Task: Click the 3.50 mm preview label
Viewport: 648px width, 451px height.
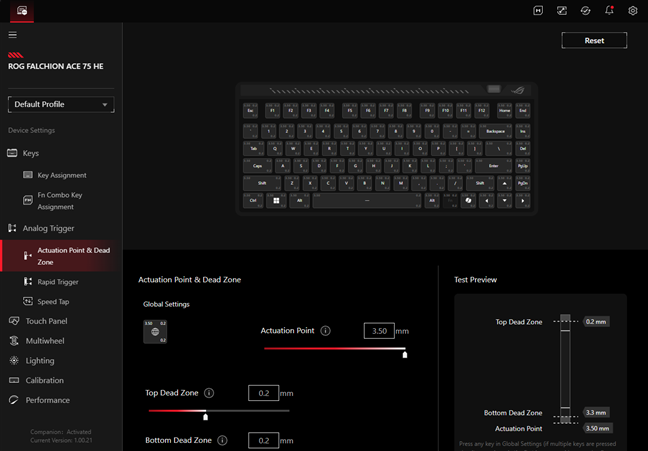Action: 597,428
